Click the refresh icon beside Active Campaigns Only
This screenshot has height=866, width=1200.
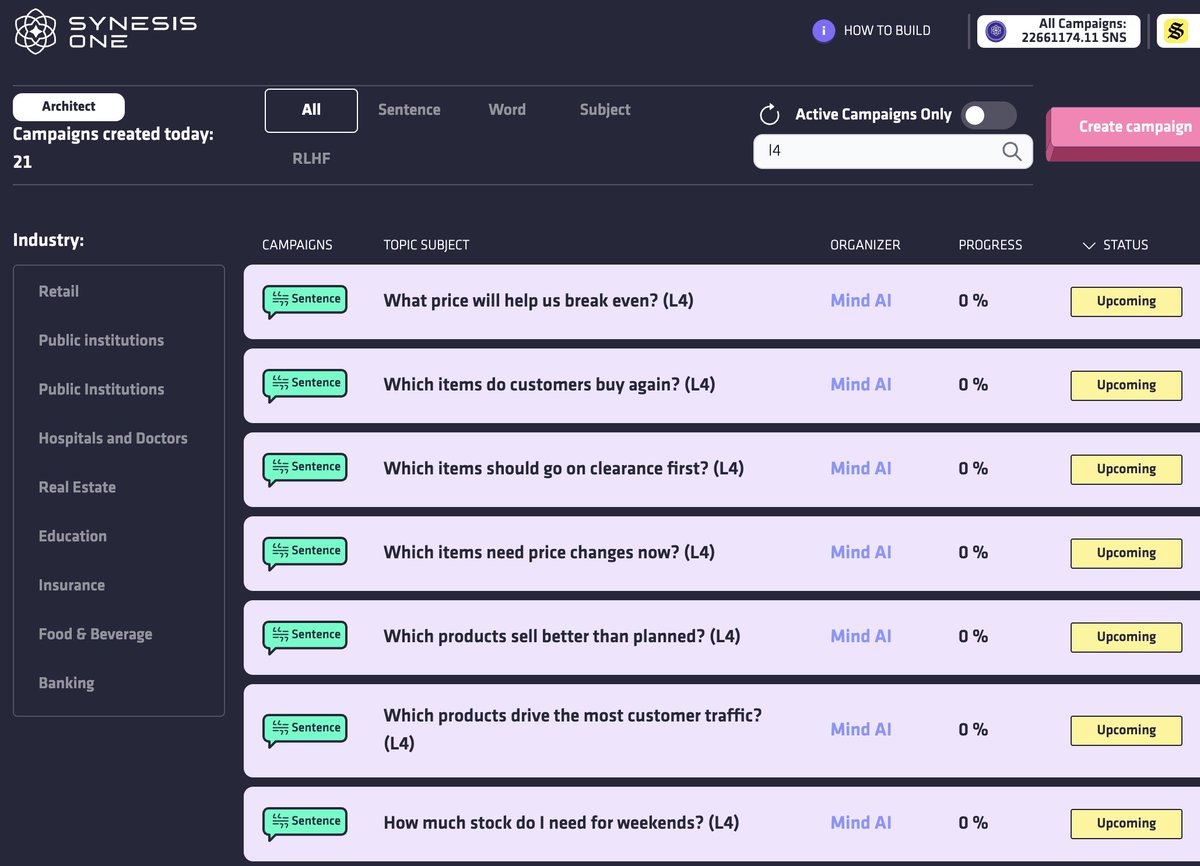click(x=768, y=114)
